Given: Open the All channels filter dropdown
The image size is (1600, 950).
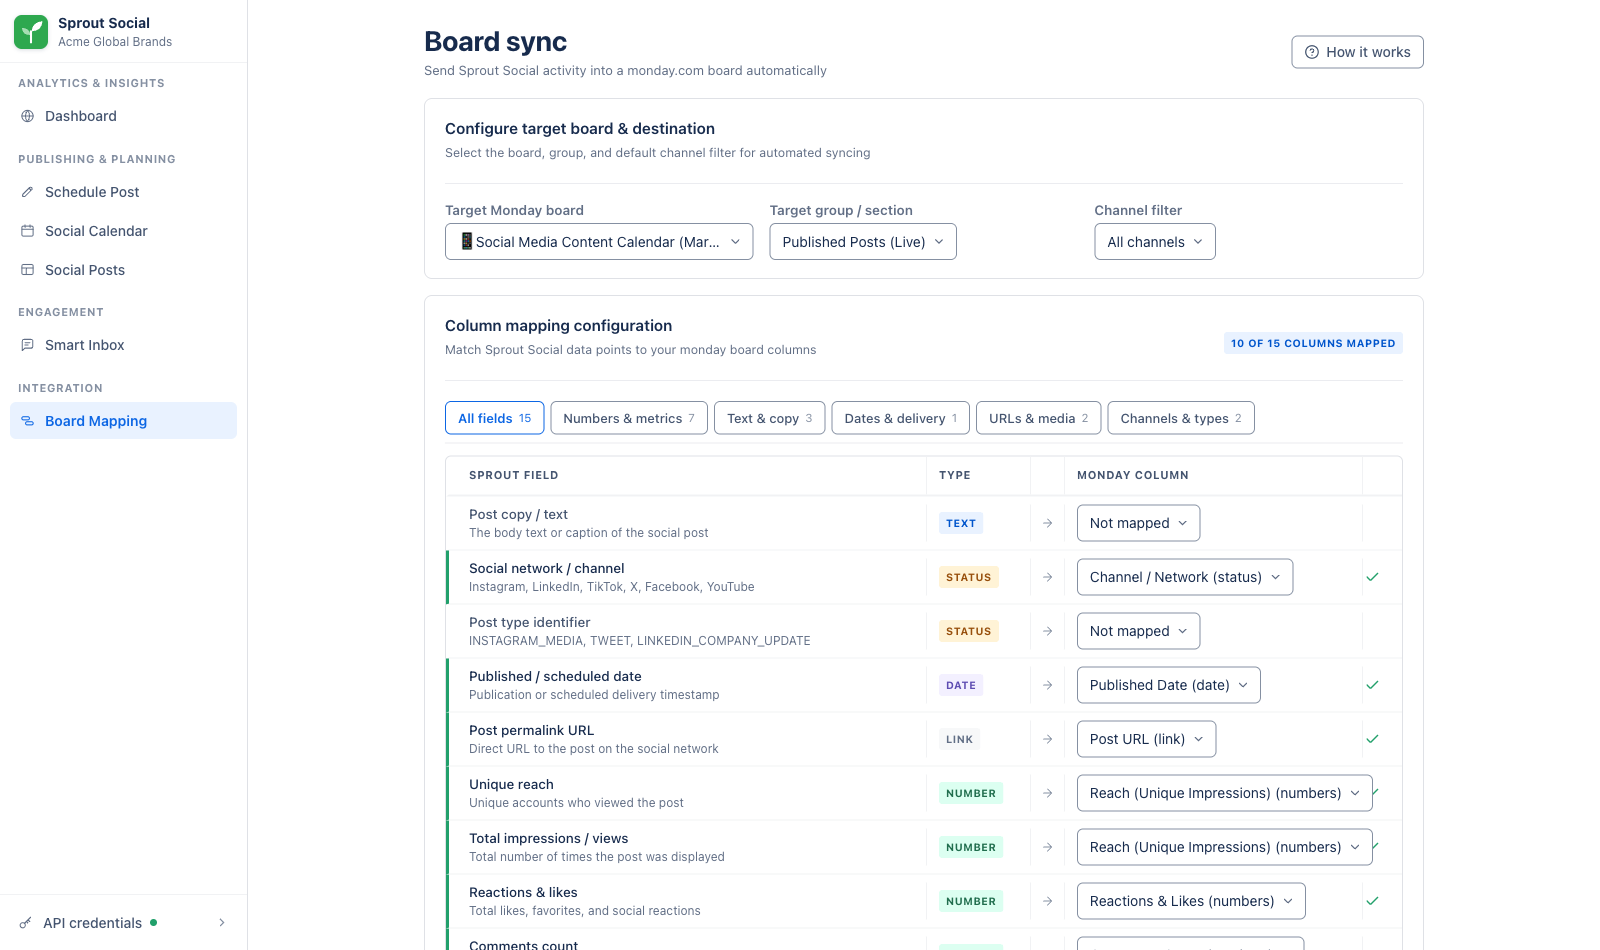Looking at the screenshot, I should click(x=1155, y=242).
